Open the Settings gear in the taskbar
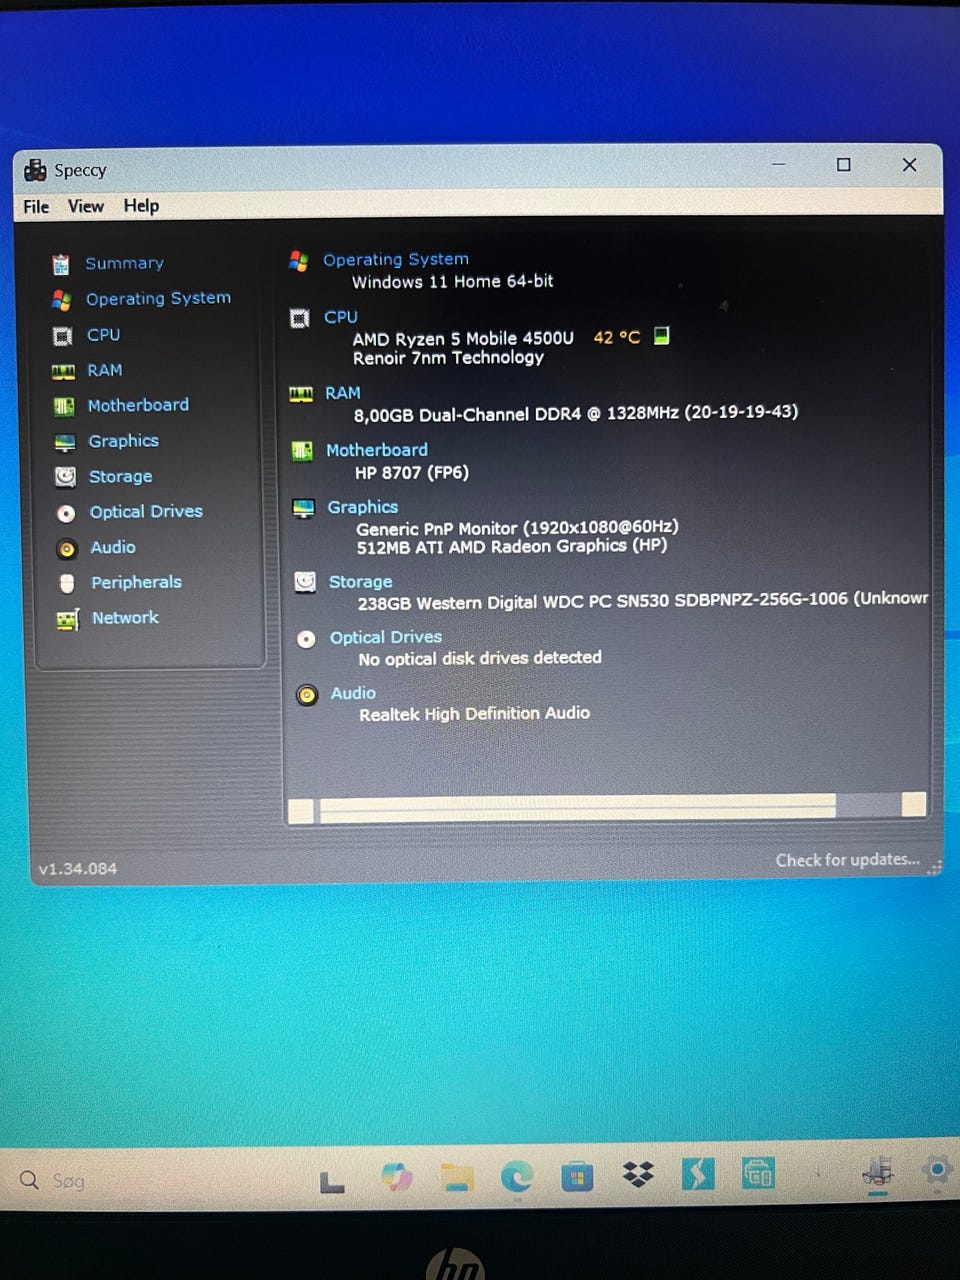Viewport: 960px width, 1280px height. (x=938, y=1170)
